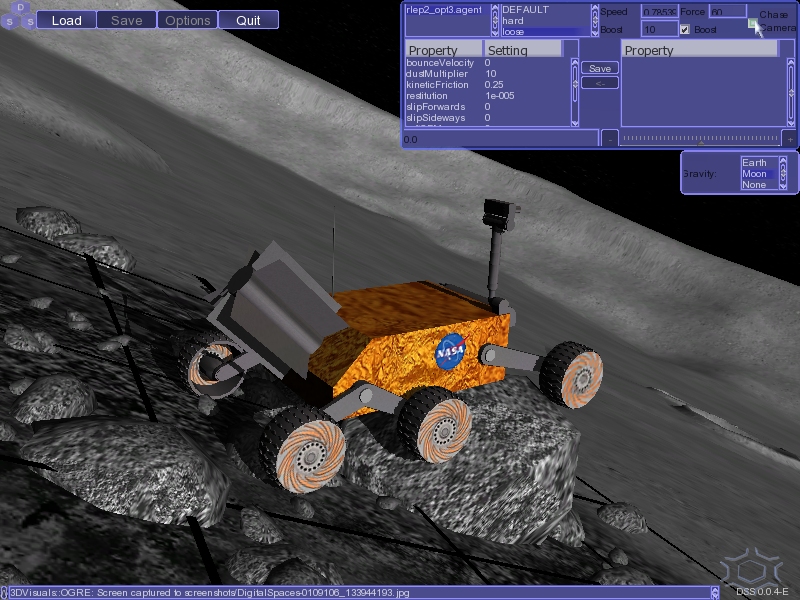
Task: Click the left property table scrollbar
Action: coord(574,92)
